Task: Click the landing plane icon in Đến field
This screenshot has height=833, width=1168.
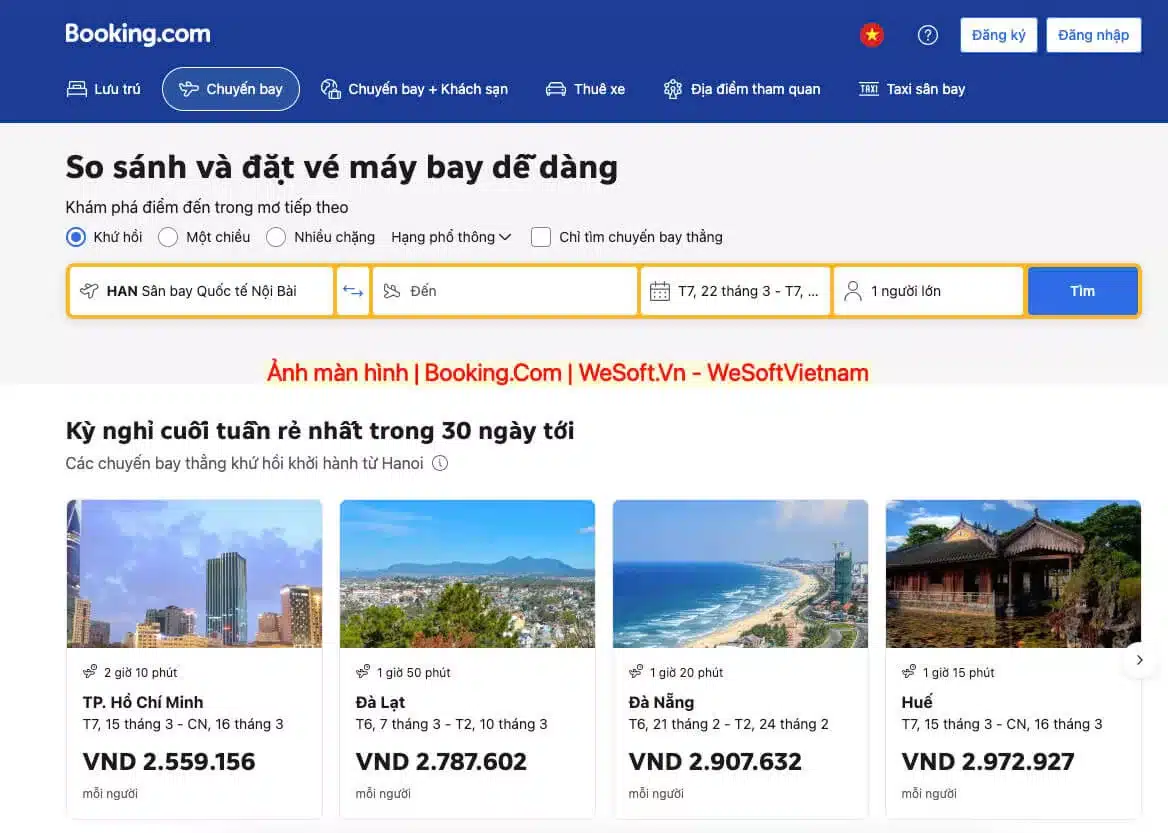Action: click(x=392, y=291)
